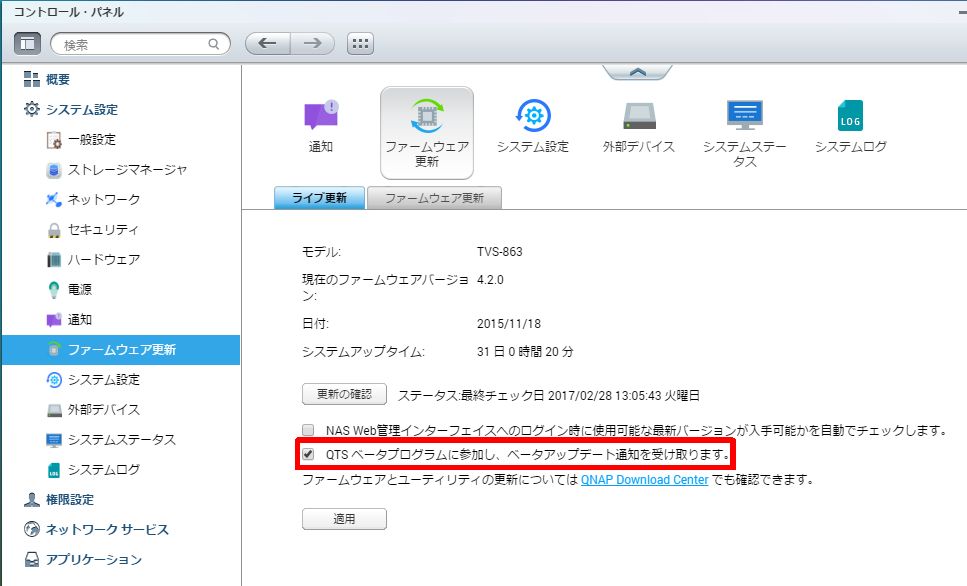Select ファームウェア更新 in the sidebar
The height and width of the screenshot is (586, 967).
click(x=121, y=350)
